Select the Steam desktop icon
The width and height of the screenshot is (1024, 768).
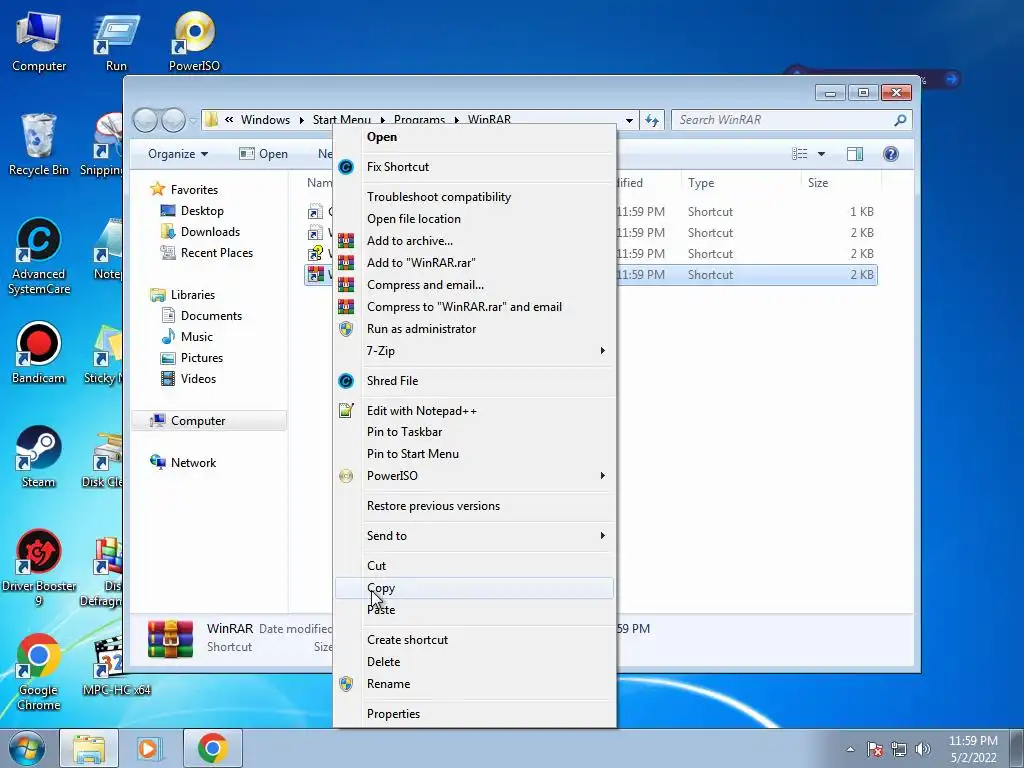[39, 456]
